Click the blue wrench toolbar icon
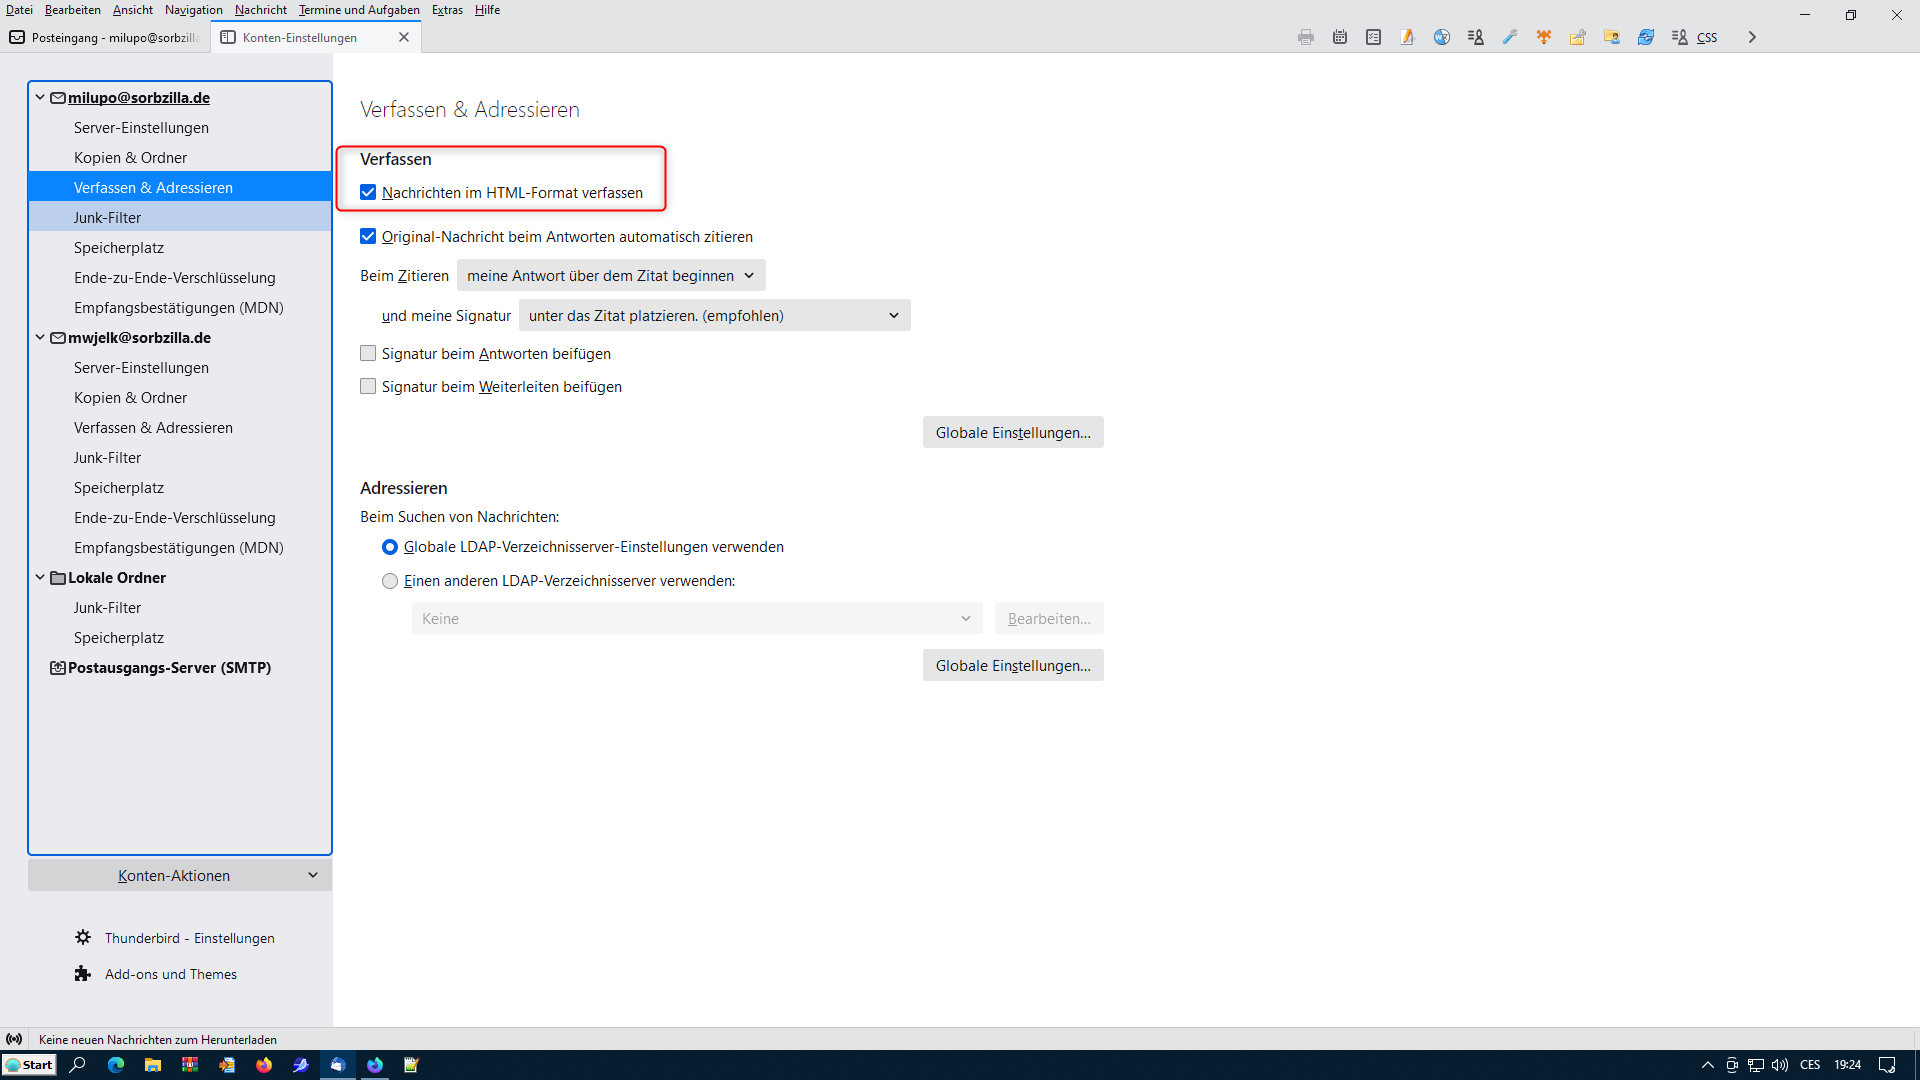 pyautogui.click(x=1510, y=37)
